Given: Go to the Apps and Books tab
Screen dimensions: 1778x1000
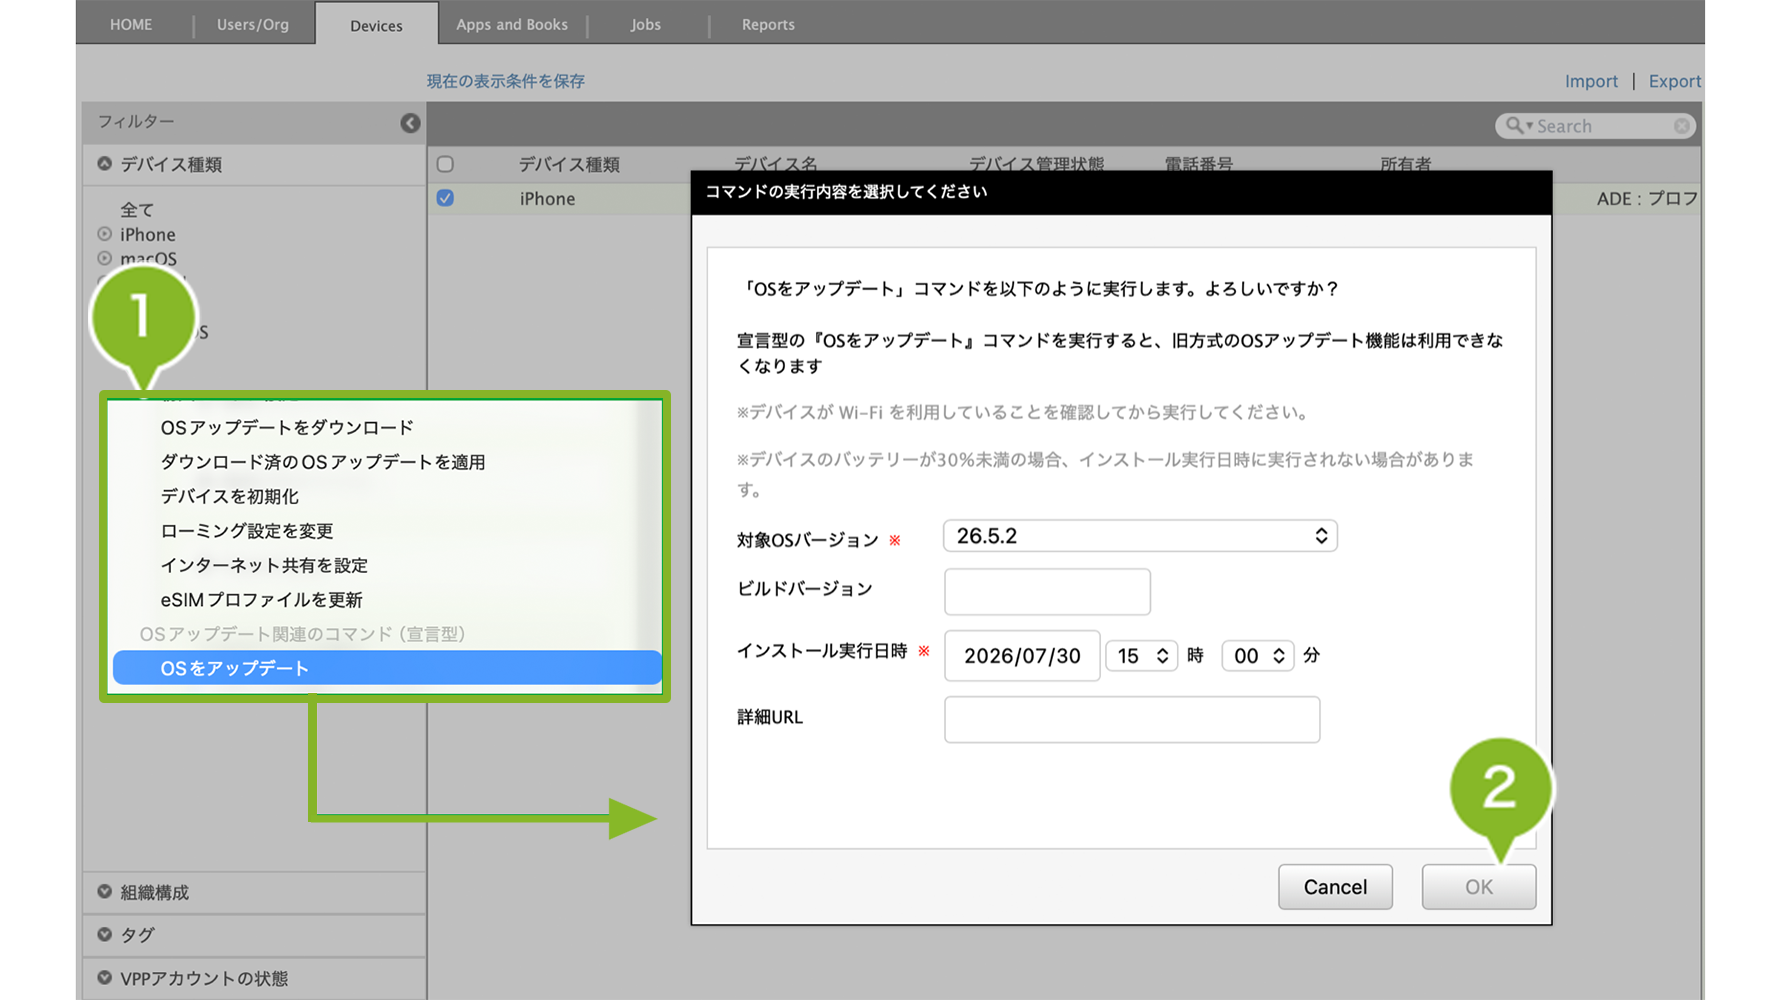Looking at the screenshot, I should pyautogui.click(x=512, y=24).
